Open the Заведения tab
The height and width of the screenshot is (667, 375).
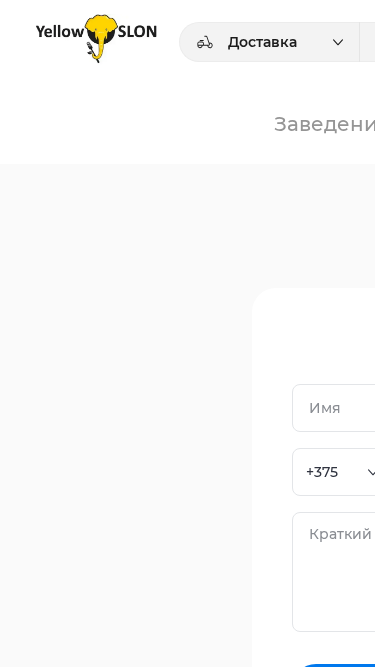point(324,124)
